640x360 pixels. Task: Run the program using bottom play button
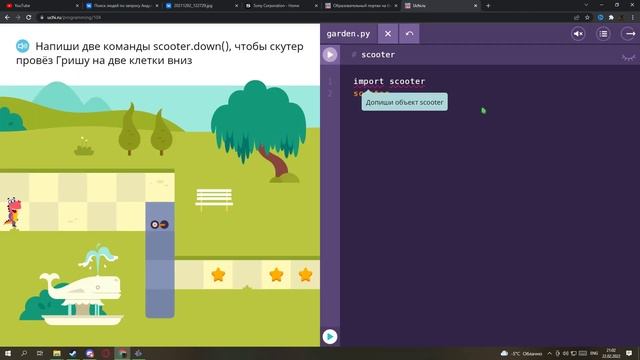[330, 336]
